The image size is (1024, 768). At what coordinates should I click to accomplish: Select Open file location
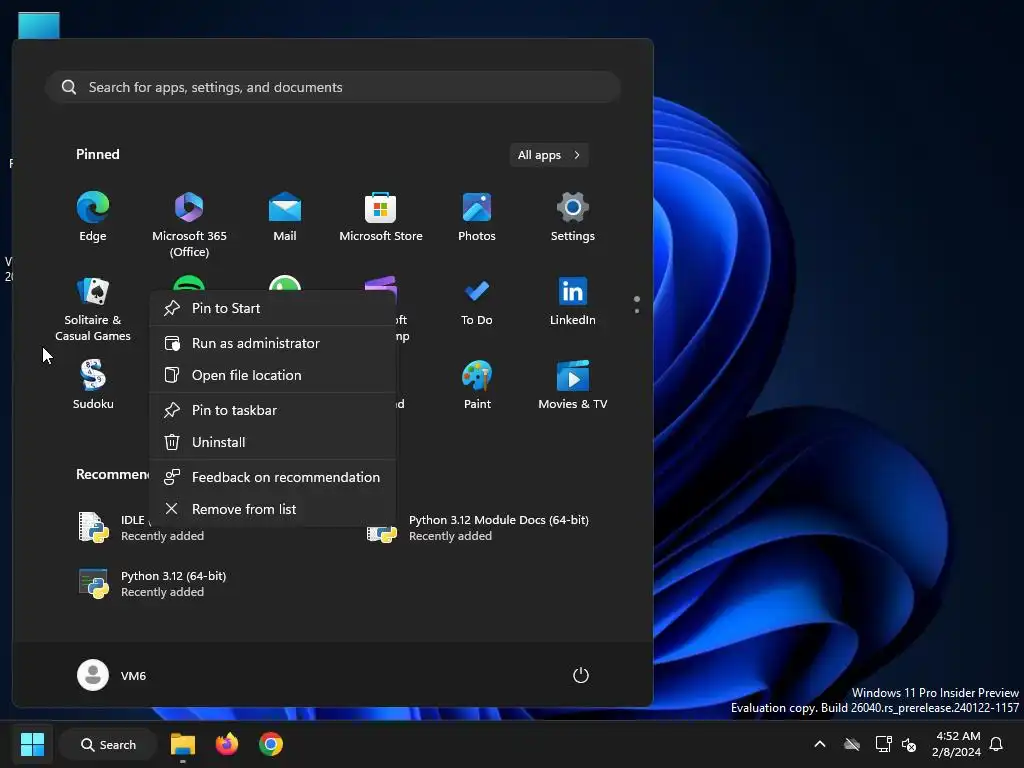[273, 375]
